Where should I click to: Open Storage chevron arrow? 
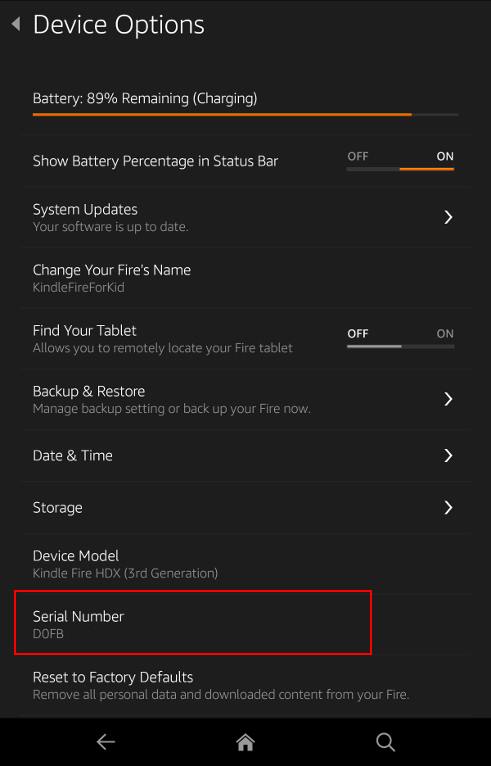[x=448, y=508]
